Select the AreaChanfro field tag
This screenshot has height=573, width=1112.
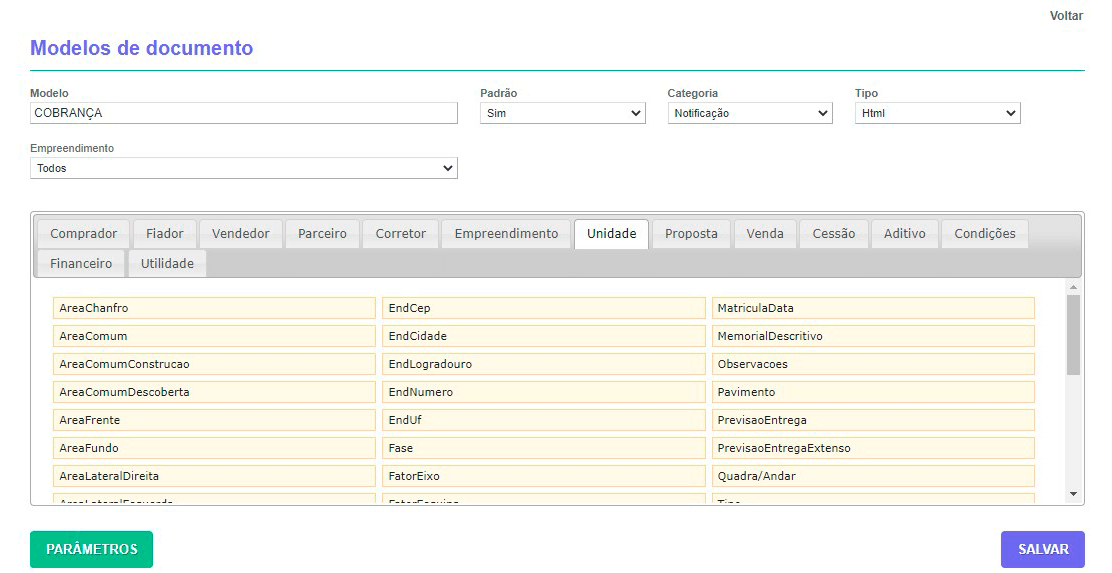point(214,308)
